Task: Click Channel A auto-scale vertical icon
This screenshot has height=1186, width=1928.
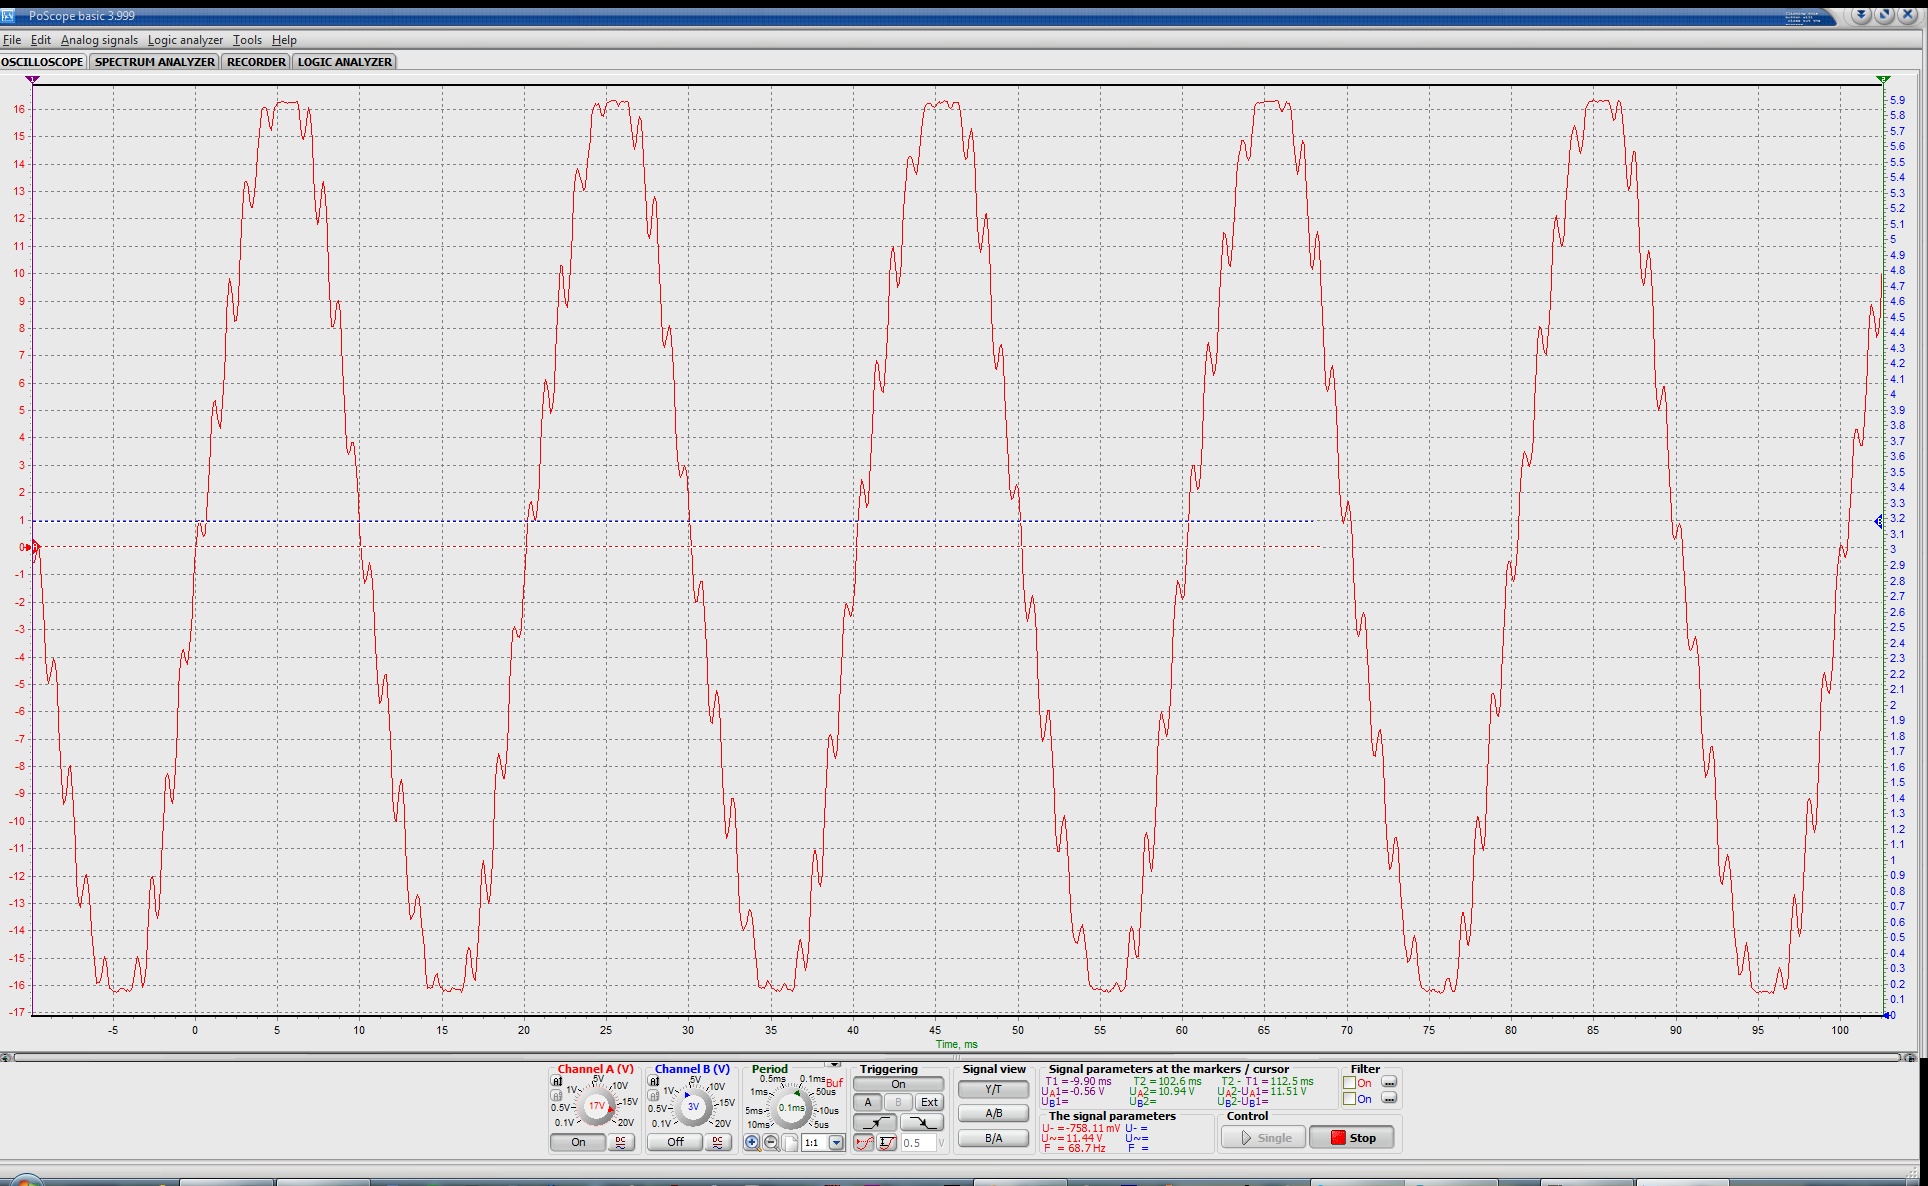Action: (557, 1081)
